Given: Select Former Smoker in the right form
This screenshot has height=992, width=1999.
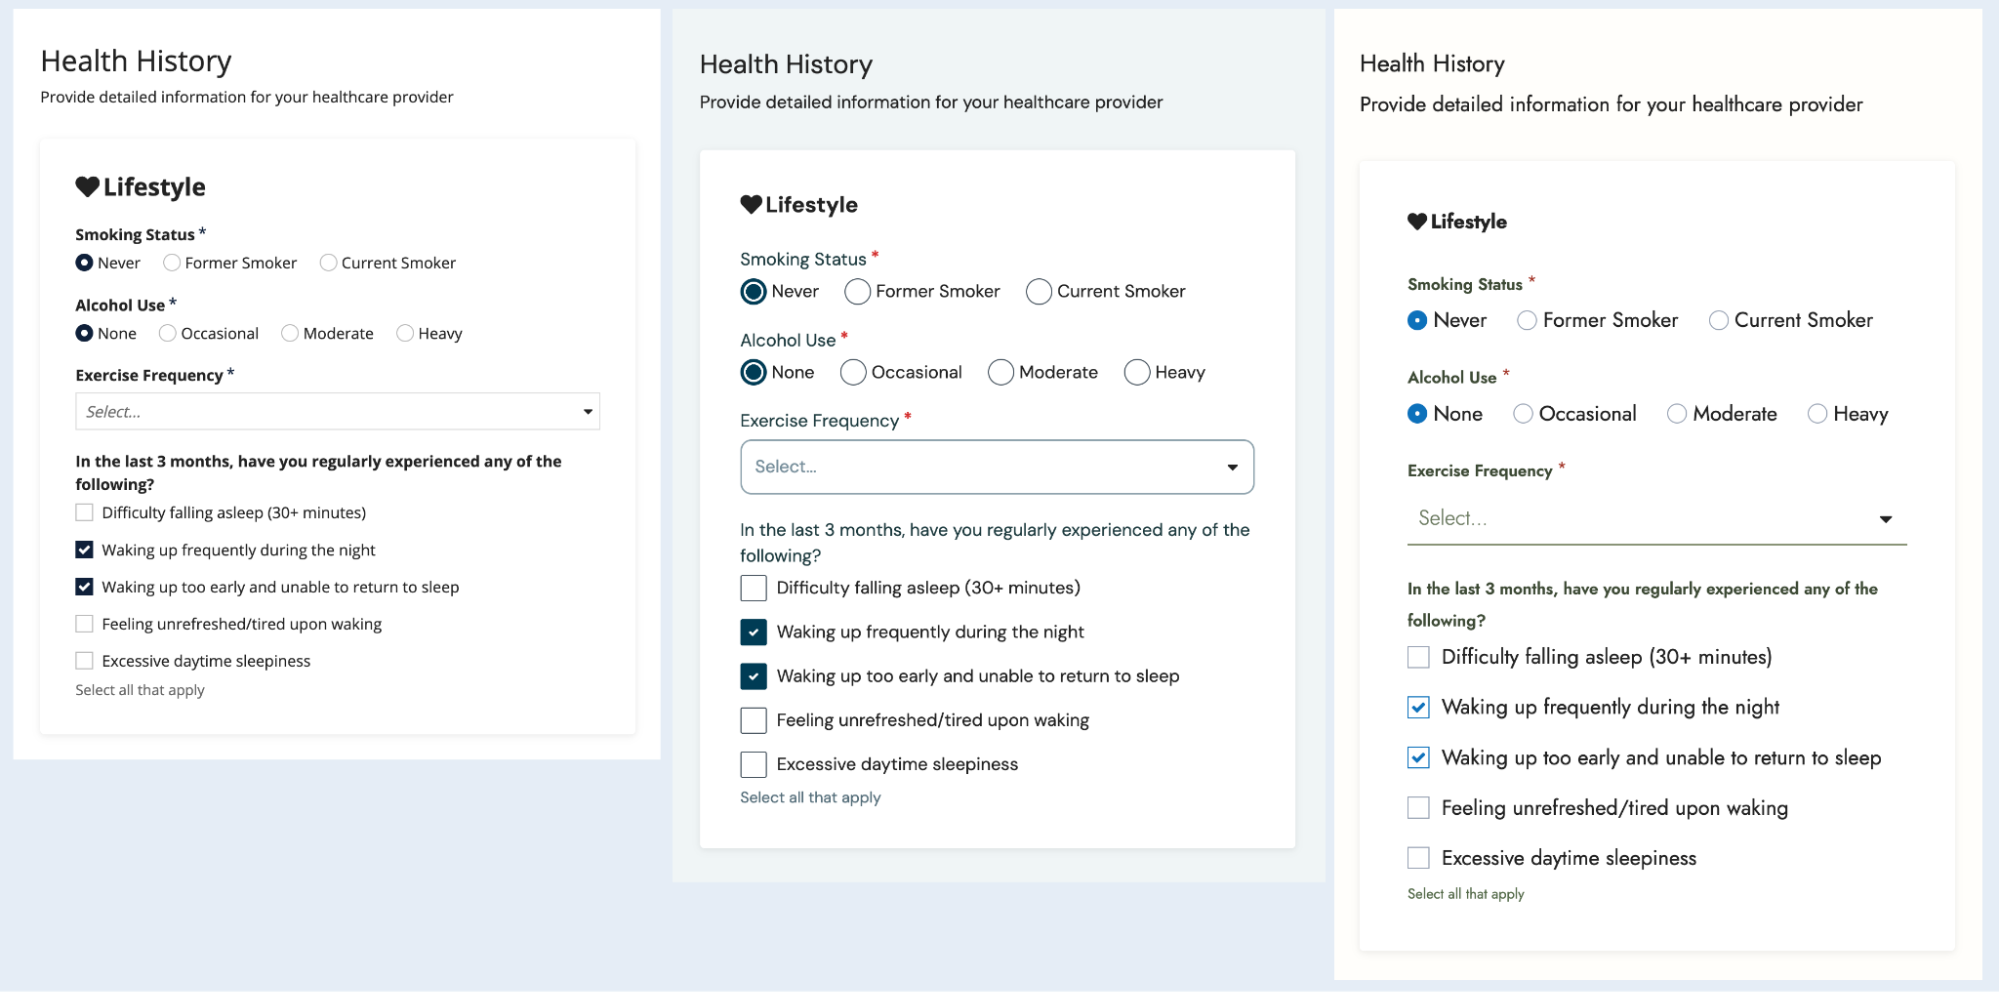Looking at the screenshot, I should (x=1527, y=321).
